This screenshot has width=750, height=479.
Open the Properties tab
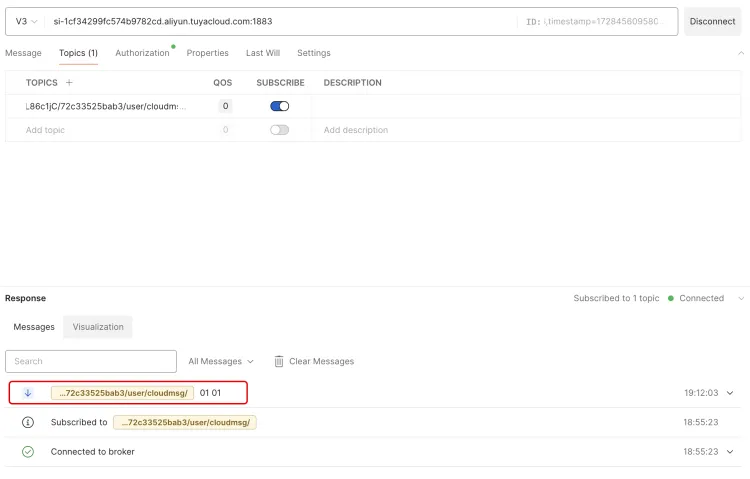pyautogui.click(x=208, y=53)
